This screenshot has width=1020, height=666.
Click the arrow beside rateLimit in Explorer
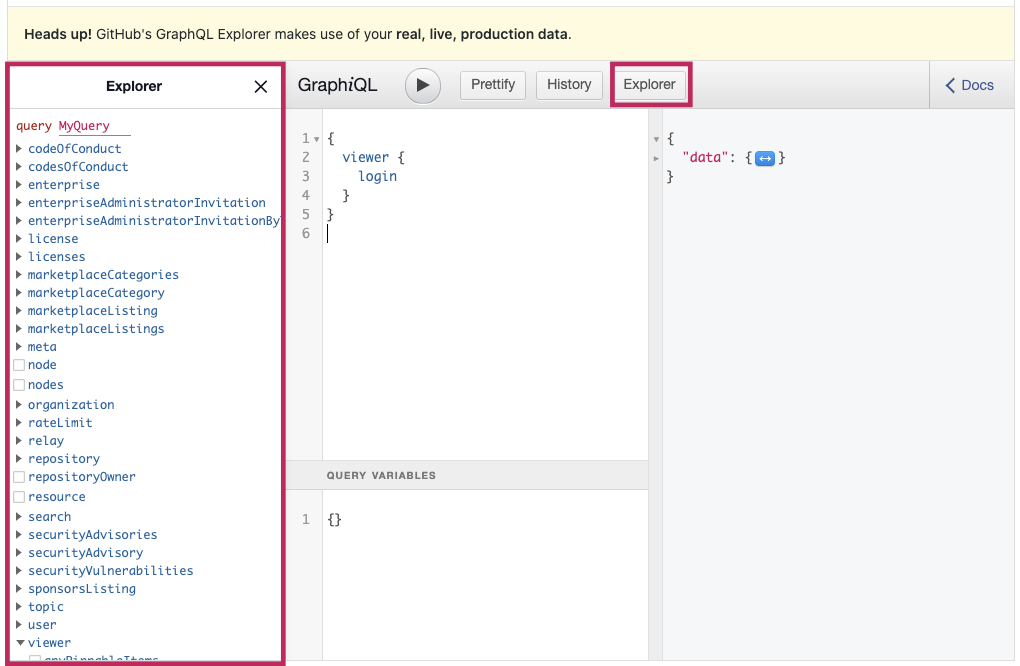tap(18, 422)
